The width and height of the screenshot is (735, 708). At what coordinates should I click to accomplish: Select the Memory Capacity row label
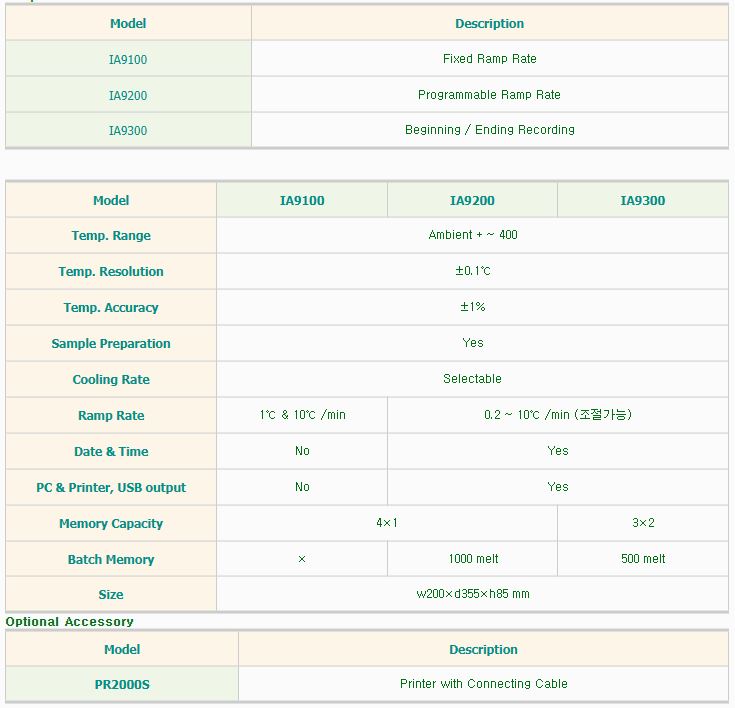pos(111,524)
